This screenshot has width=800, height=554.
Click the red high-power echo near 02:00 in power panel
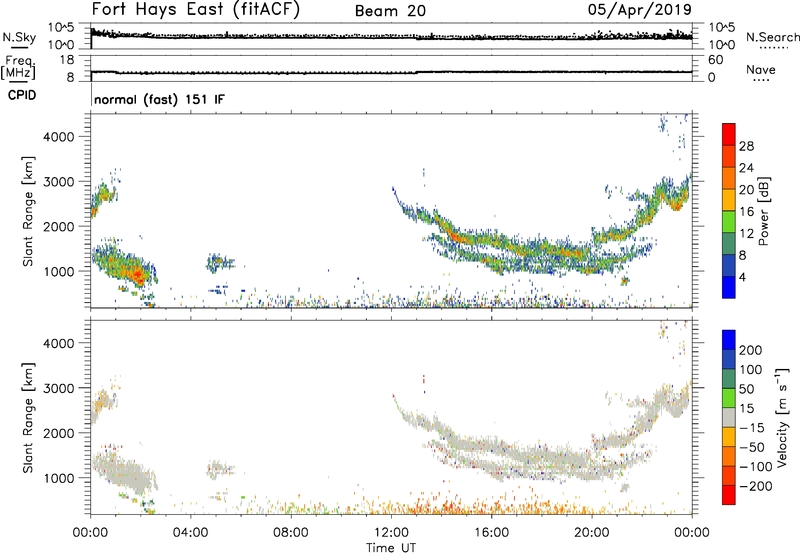pyautogui.click(x=137, y=276)
